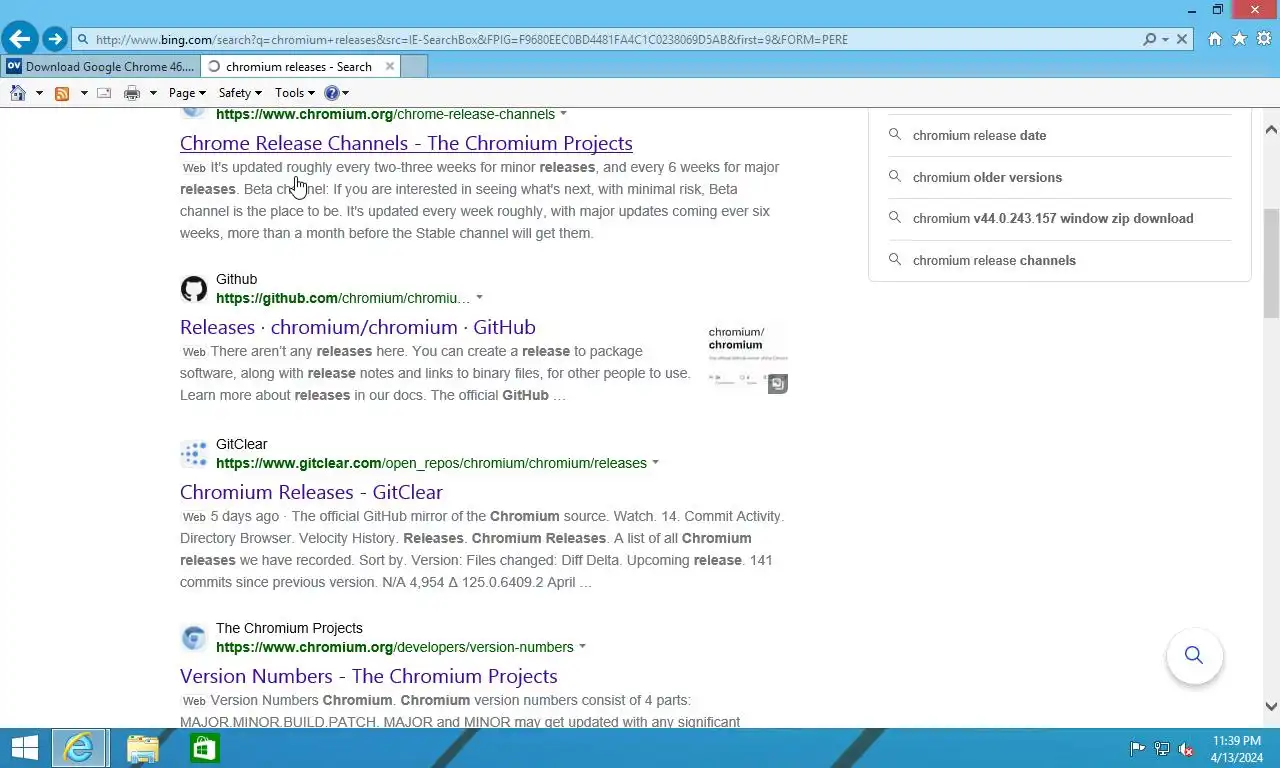Open Releases · chromium/chromium · GitHub link

pos(357,327)
